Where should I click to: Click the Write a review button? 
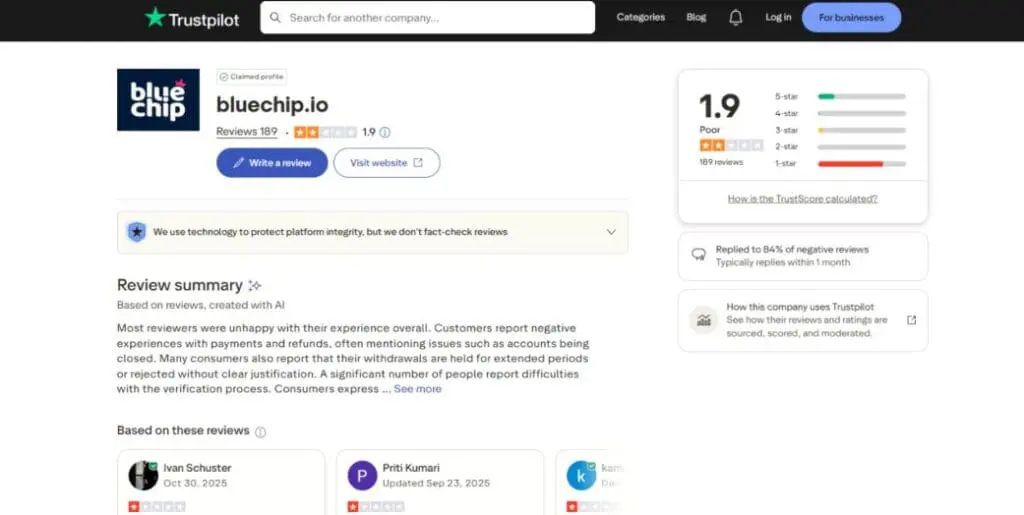pos(272,163)
